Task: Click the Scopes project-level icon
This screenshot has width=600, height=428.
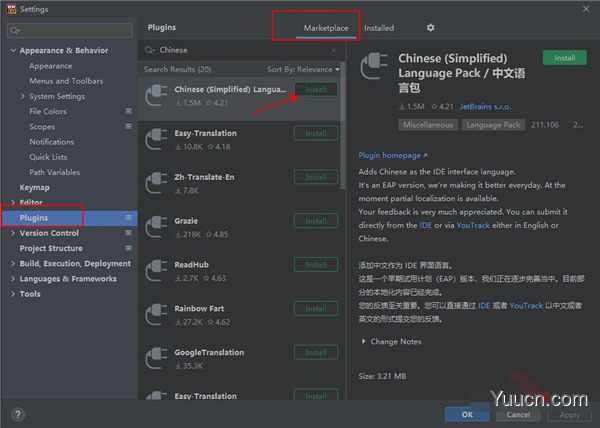Action: point(129,126)
